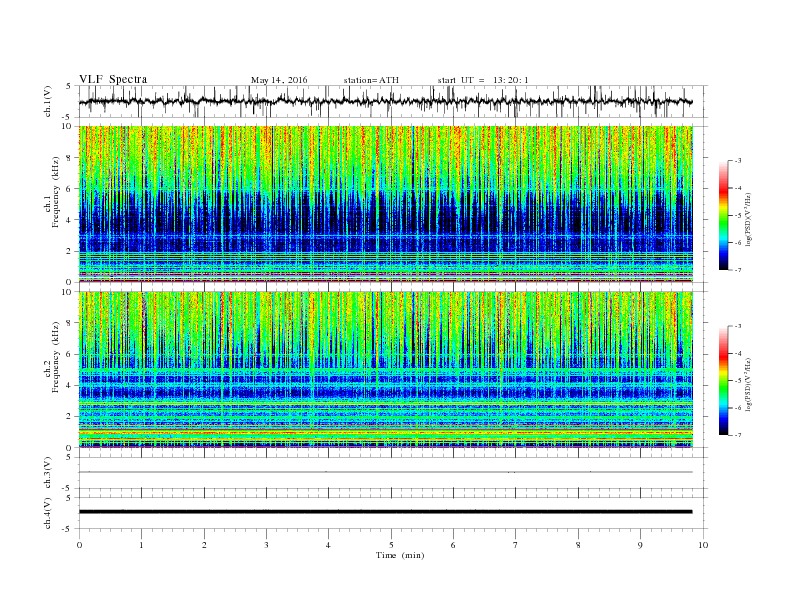Click the "7" tick on the time axis
The image size is (792, 612).
[516, 545]
